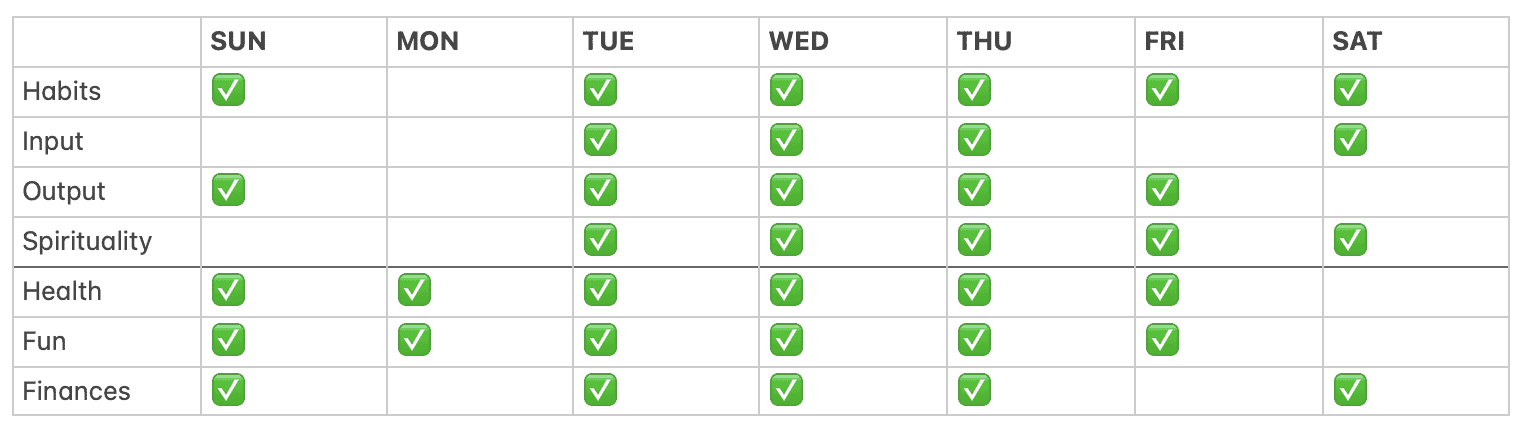The image size is (1522, 438).
Task: Click the Habits checkmark under SUN
Action: (228, 91)
